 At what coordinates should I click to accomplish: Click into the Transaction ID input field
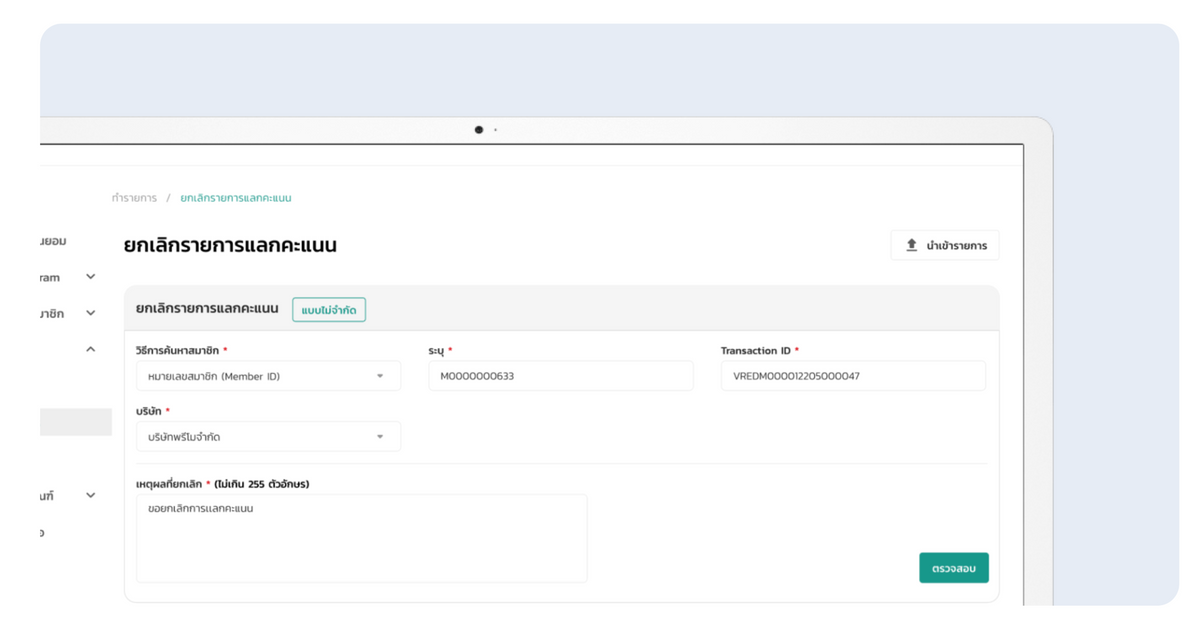point(852,376)
